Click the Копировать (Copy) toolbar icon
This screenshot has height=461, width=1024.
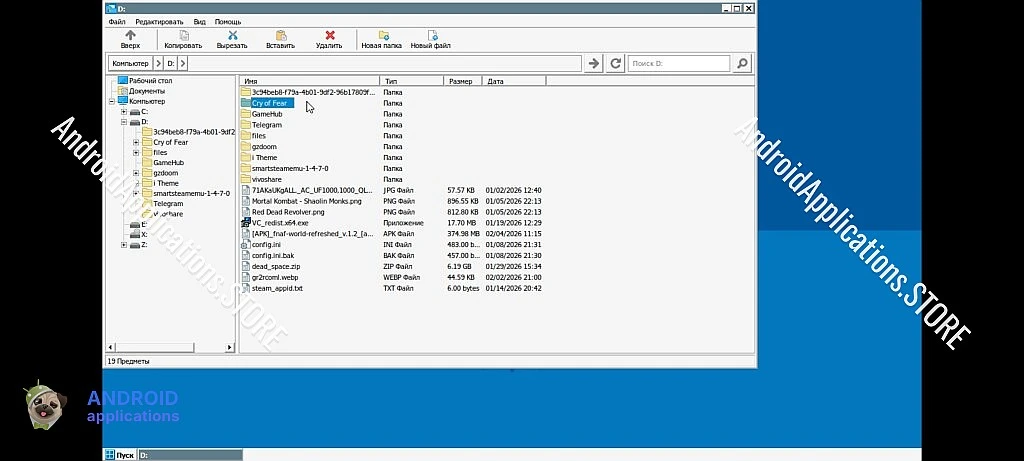183,36
